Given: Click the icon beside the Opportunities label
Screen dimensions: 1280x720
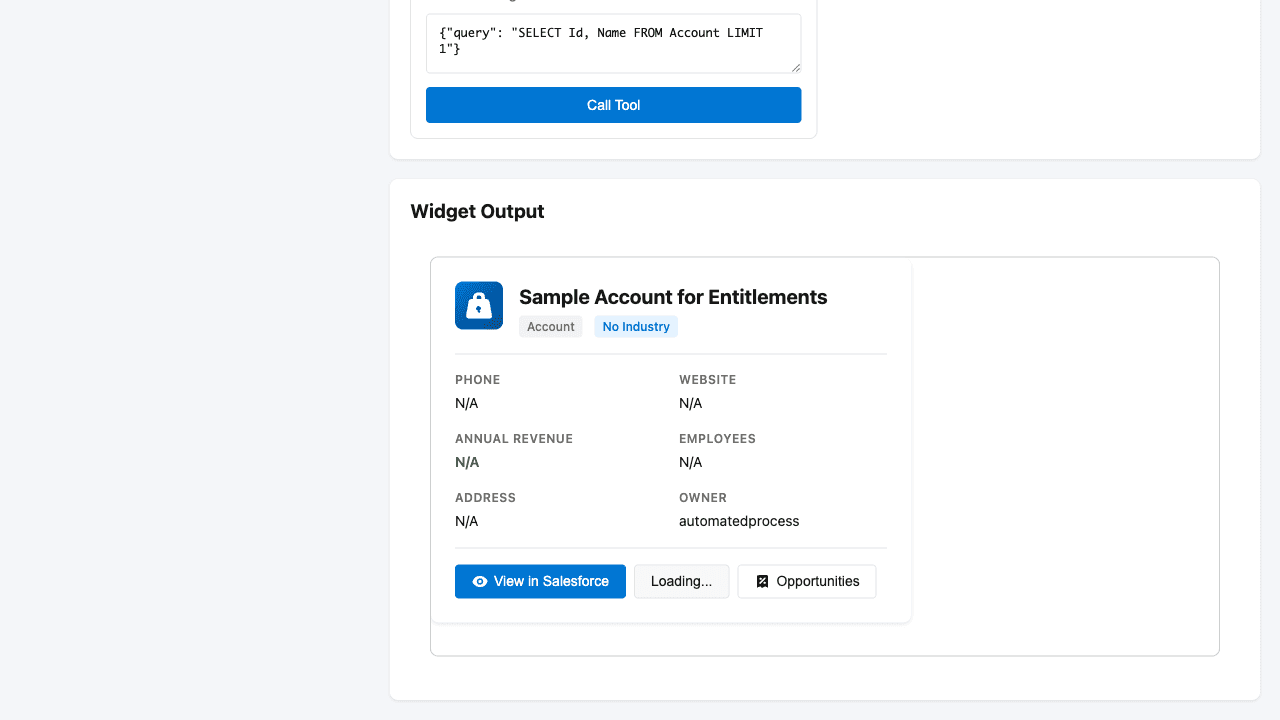Looking at the screenshot, I should click(762, 581).
